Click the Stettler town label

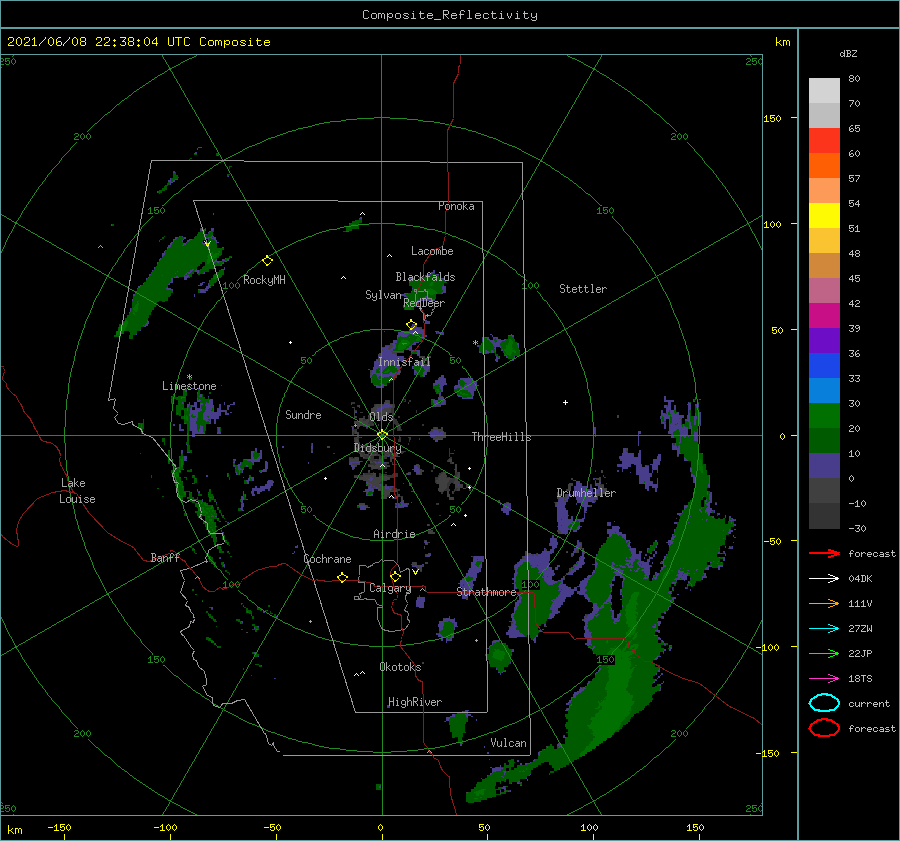tap(583, 289)
